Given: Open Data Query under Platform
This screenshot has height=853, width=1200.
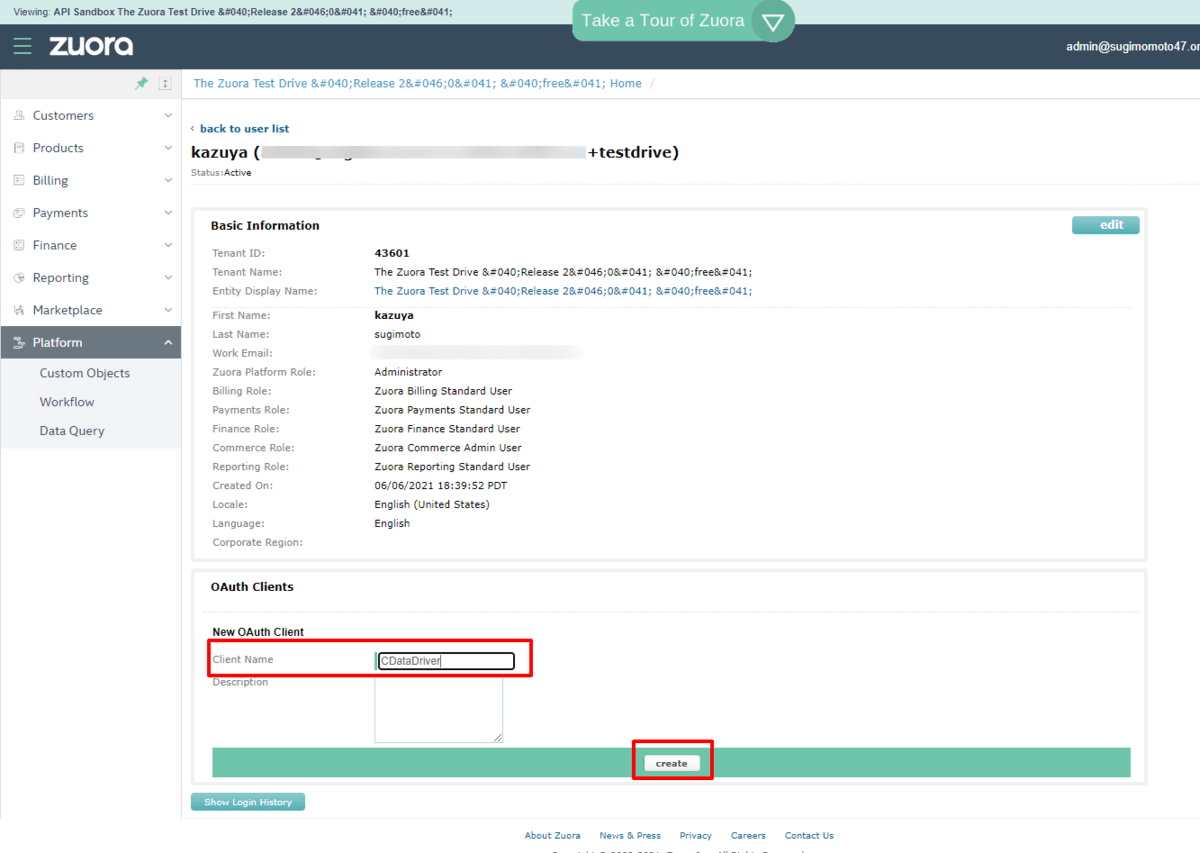Looking at the screenshot, I should pyautogui.click(x=72, y=431).
